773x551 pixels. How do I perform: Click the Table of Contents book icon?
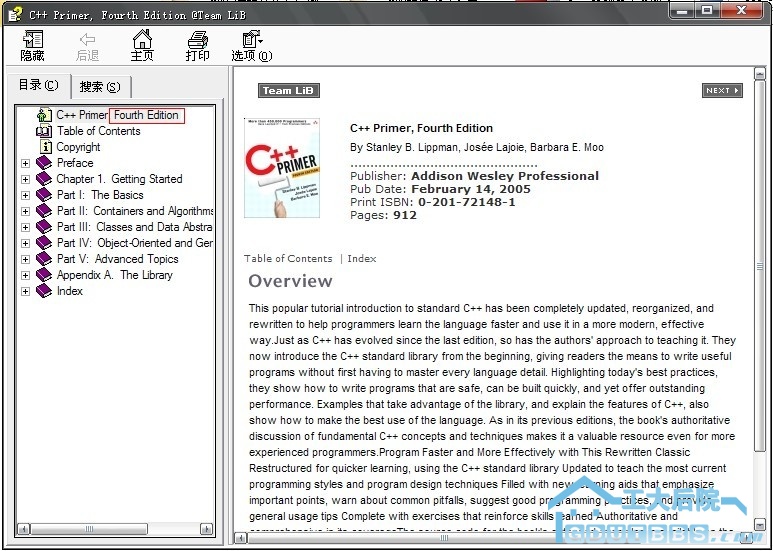point(44,131)
